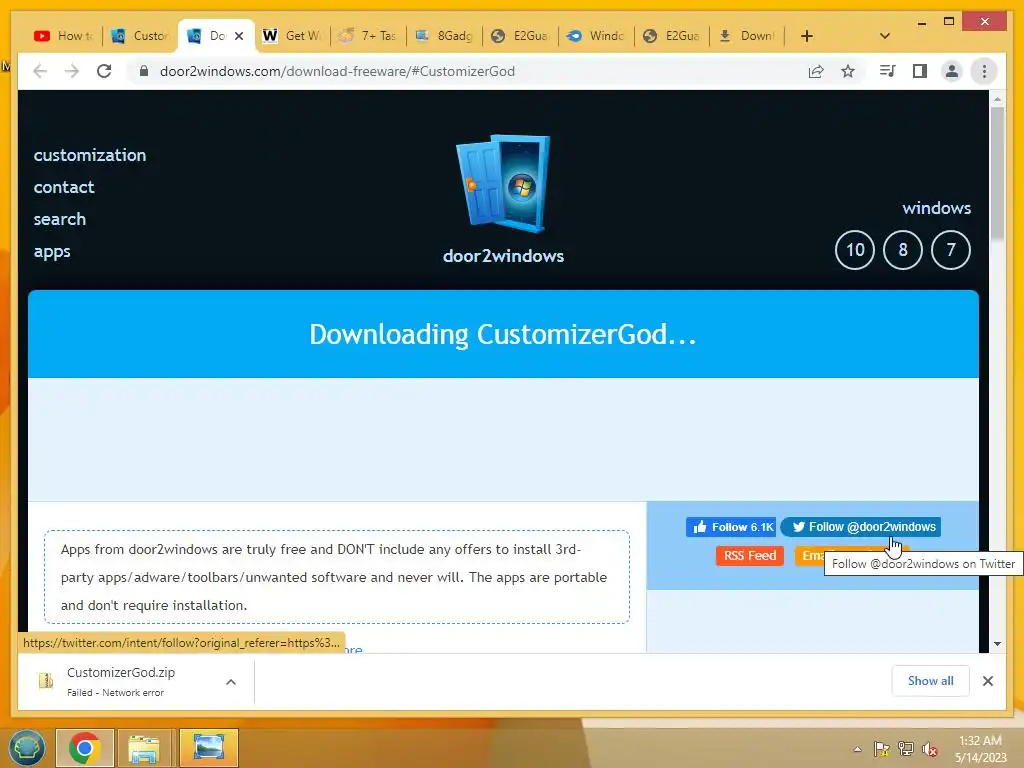Share this page icon
1024x768 pixels.
coord(816,71)
